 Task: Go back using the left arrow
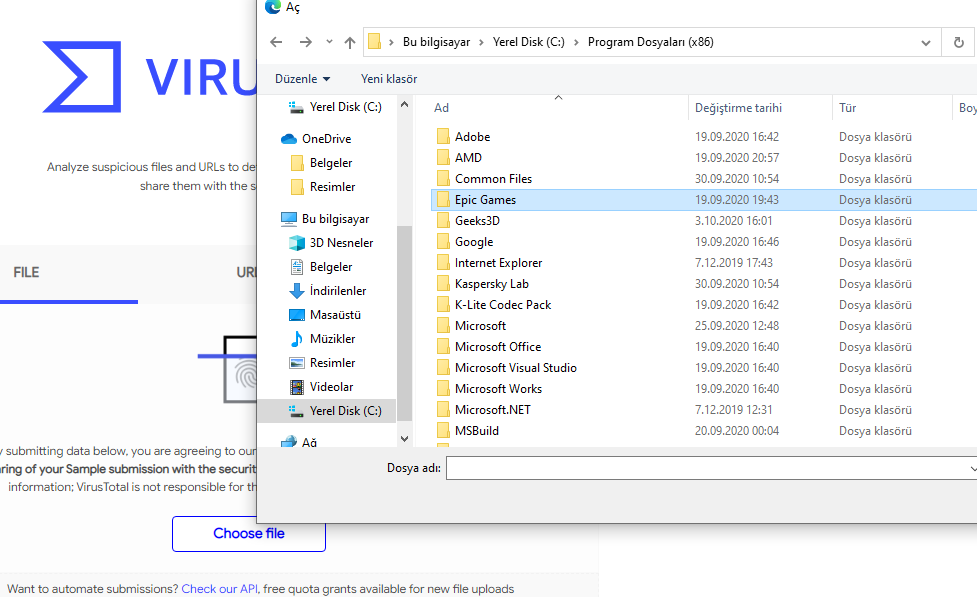click(x=276, y=42)
